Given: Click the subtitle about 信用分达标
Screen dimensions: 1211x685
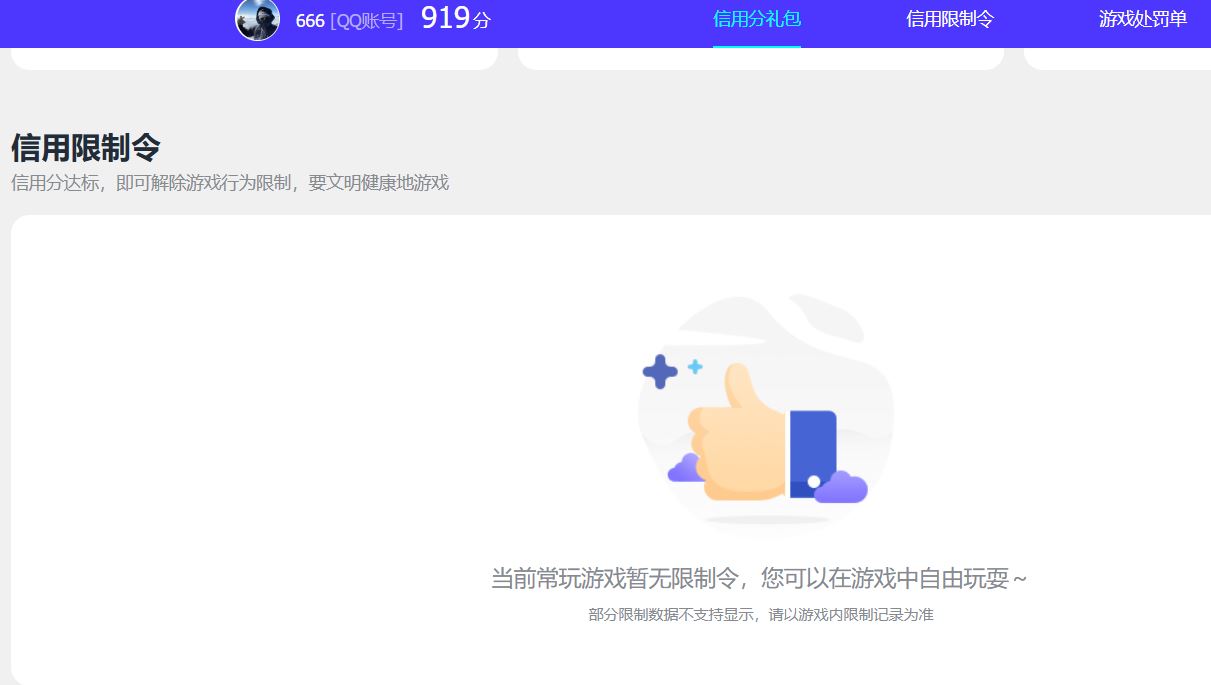Looking at the screenshot, I should [x=230, y=183].
